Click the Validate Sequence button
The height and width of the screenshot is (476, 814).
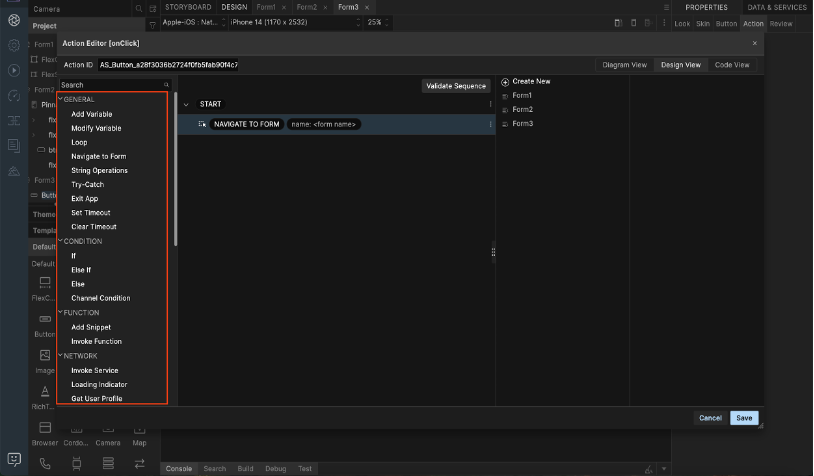456,86
